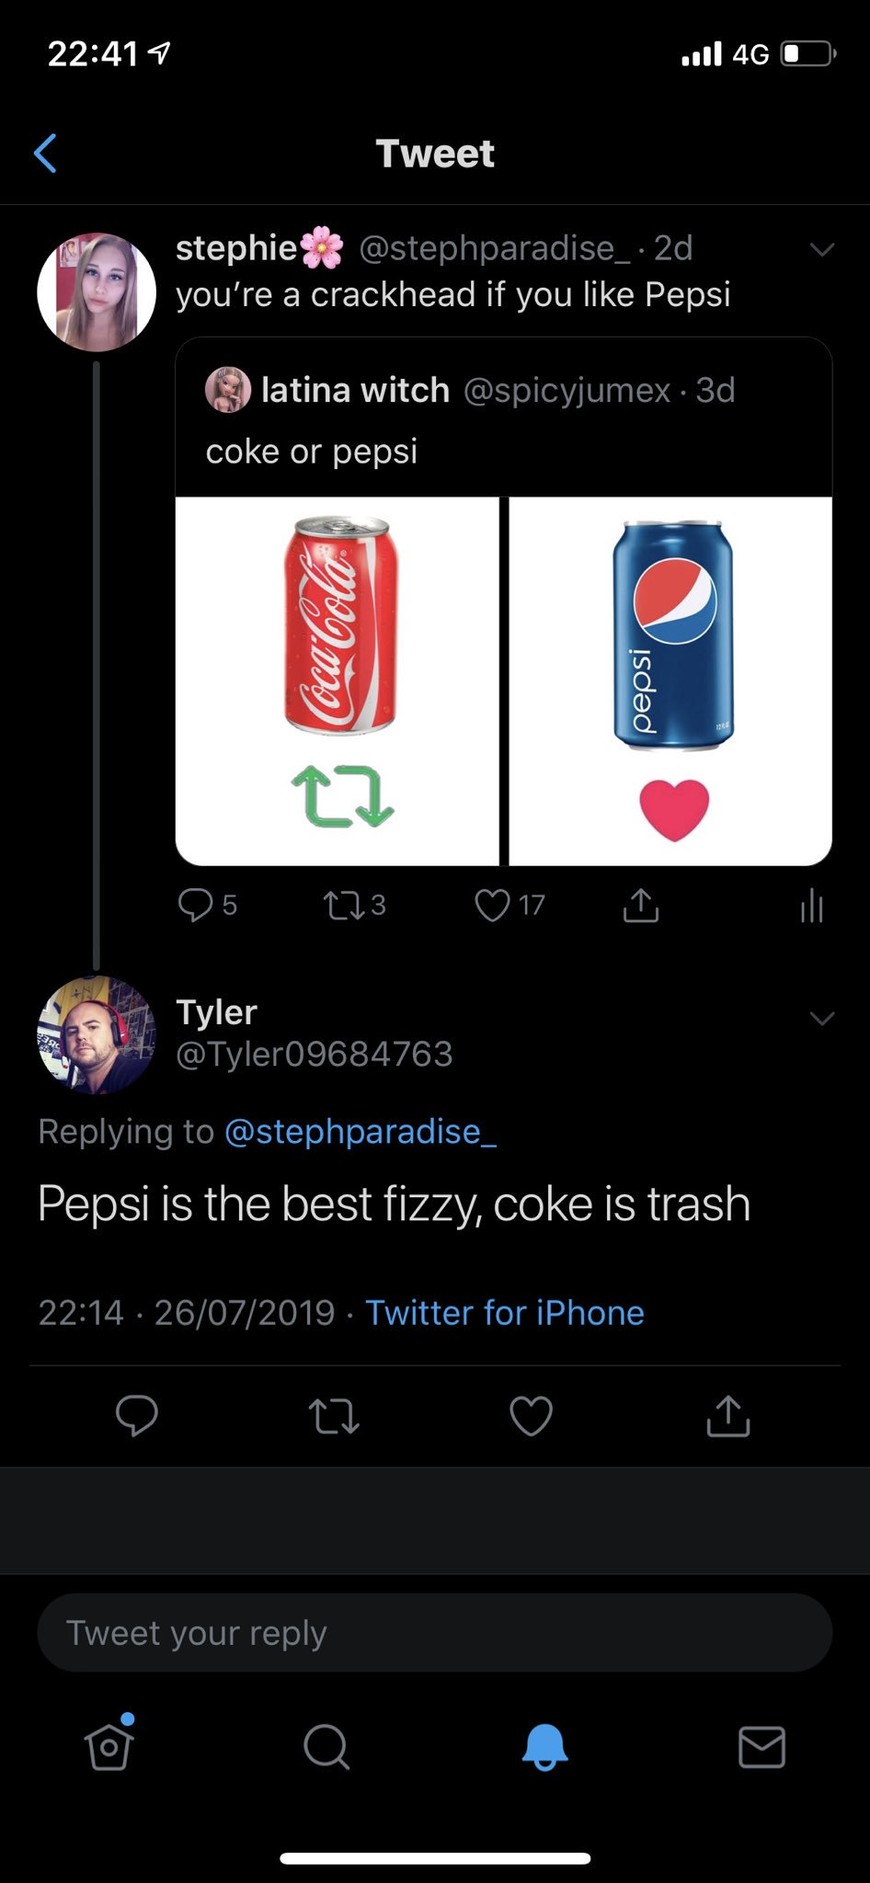The image size is (870, 1883).
Task: Go to Home tab
Action: tap(109, 1746)
